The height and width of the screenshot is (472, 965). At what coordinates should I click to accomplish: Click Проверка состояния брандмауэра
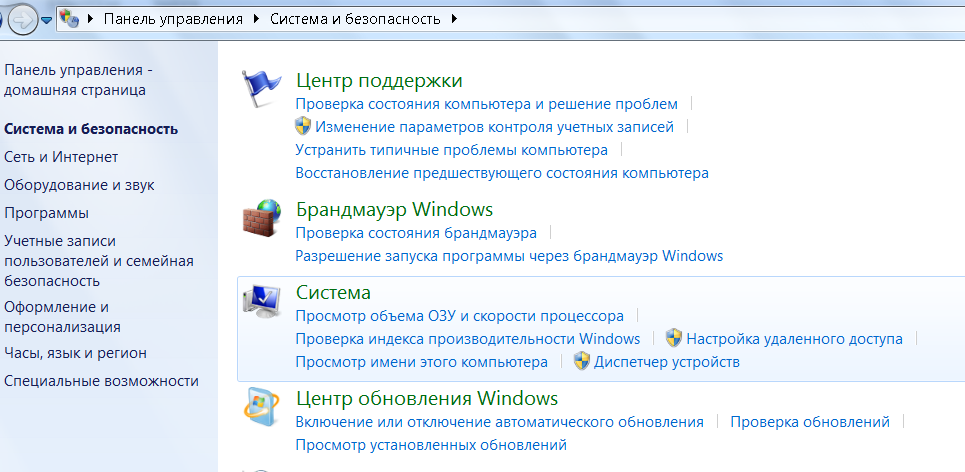(416, 233)
